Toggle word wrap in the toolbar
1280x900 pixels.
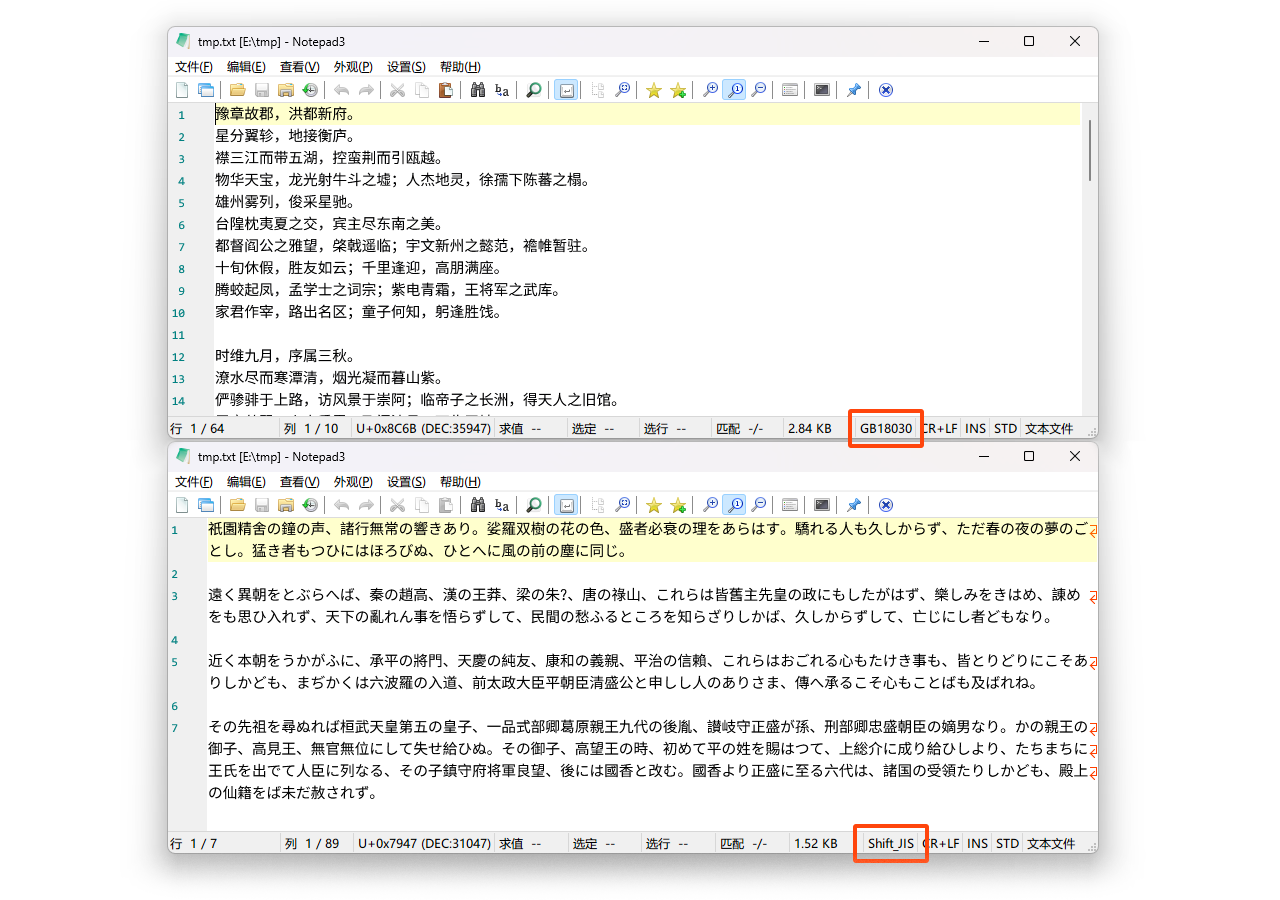pyautogui.click(x=566, y=90)
